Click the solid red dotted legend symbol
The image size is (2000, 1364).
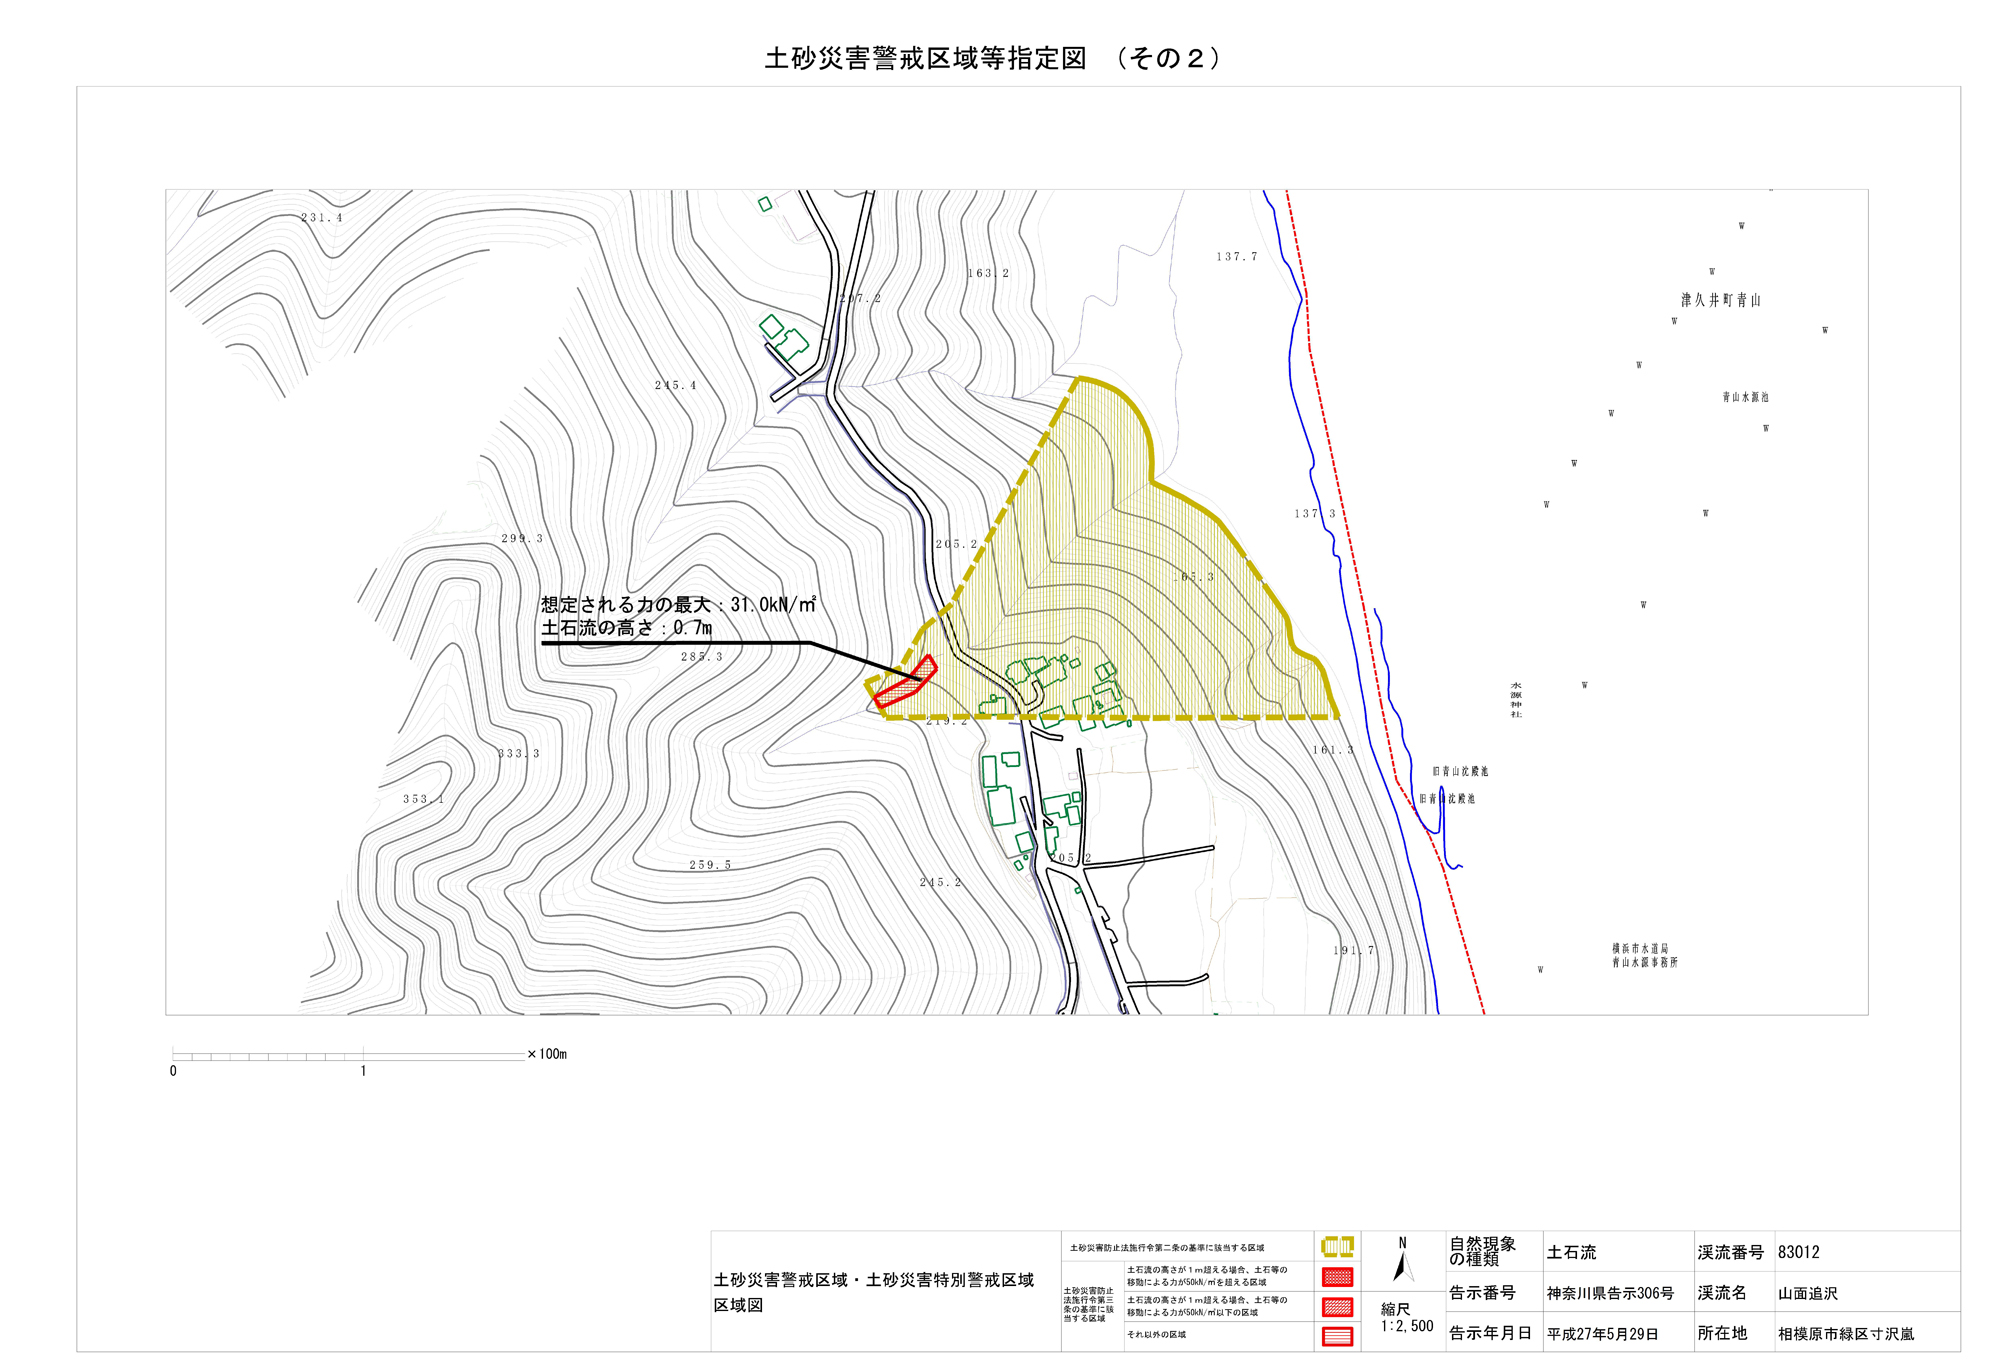pos(1337,1277)
